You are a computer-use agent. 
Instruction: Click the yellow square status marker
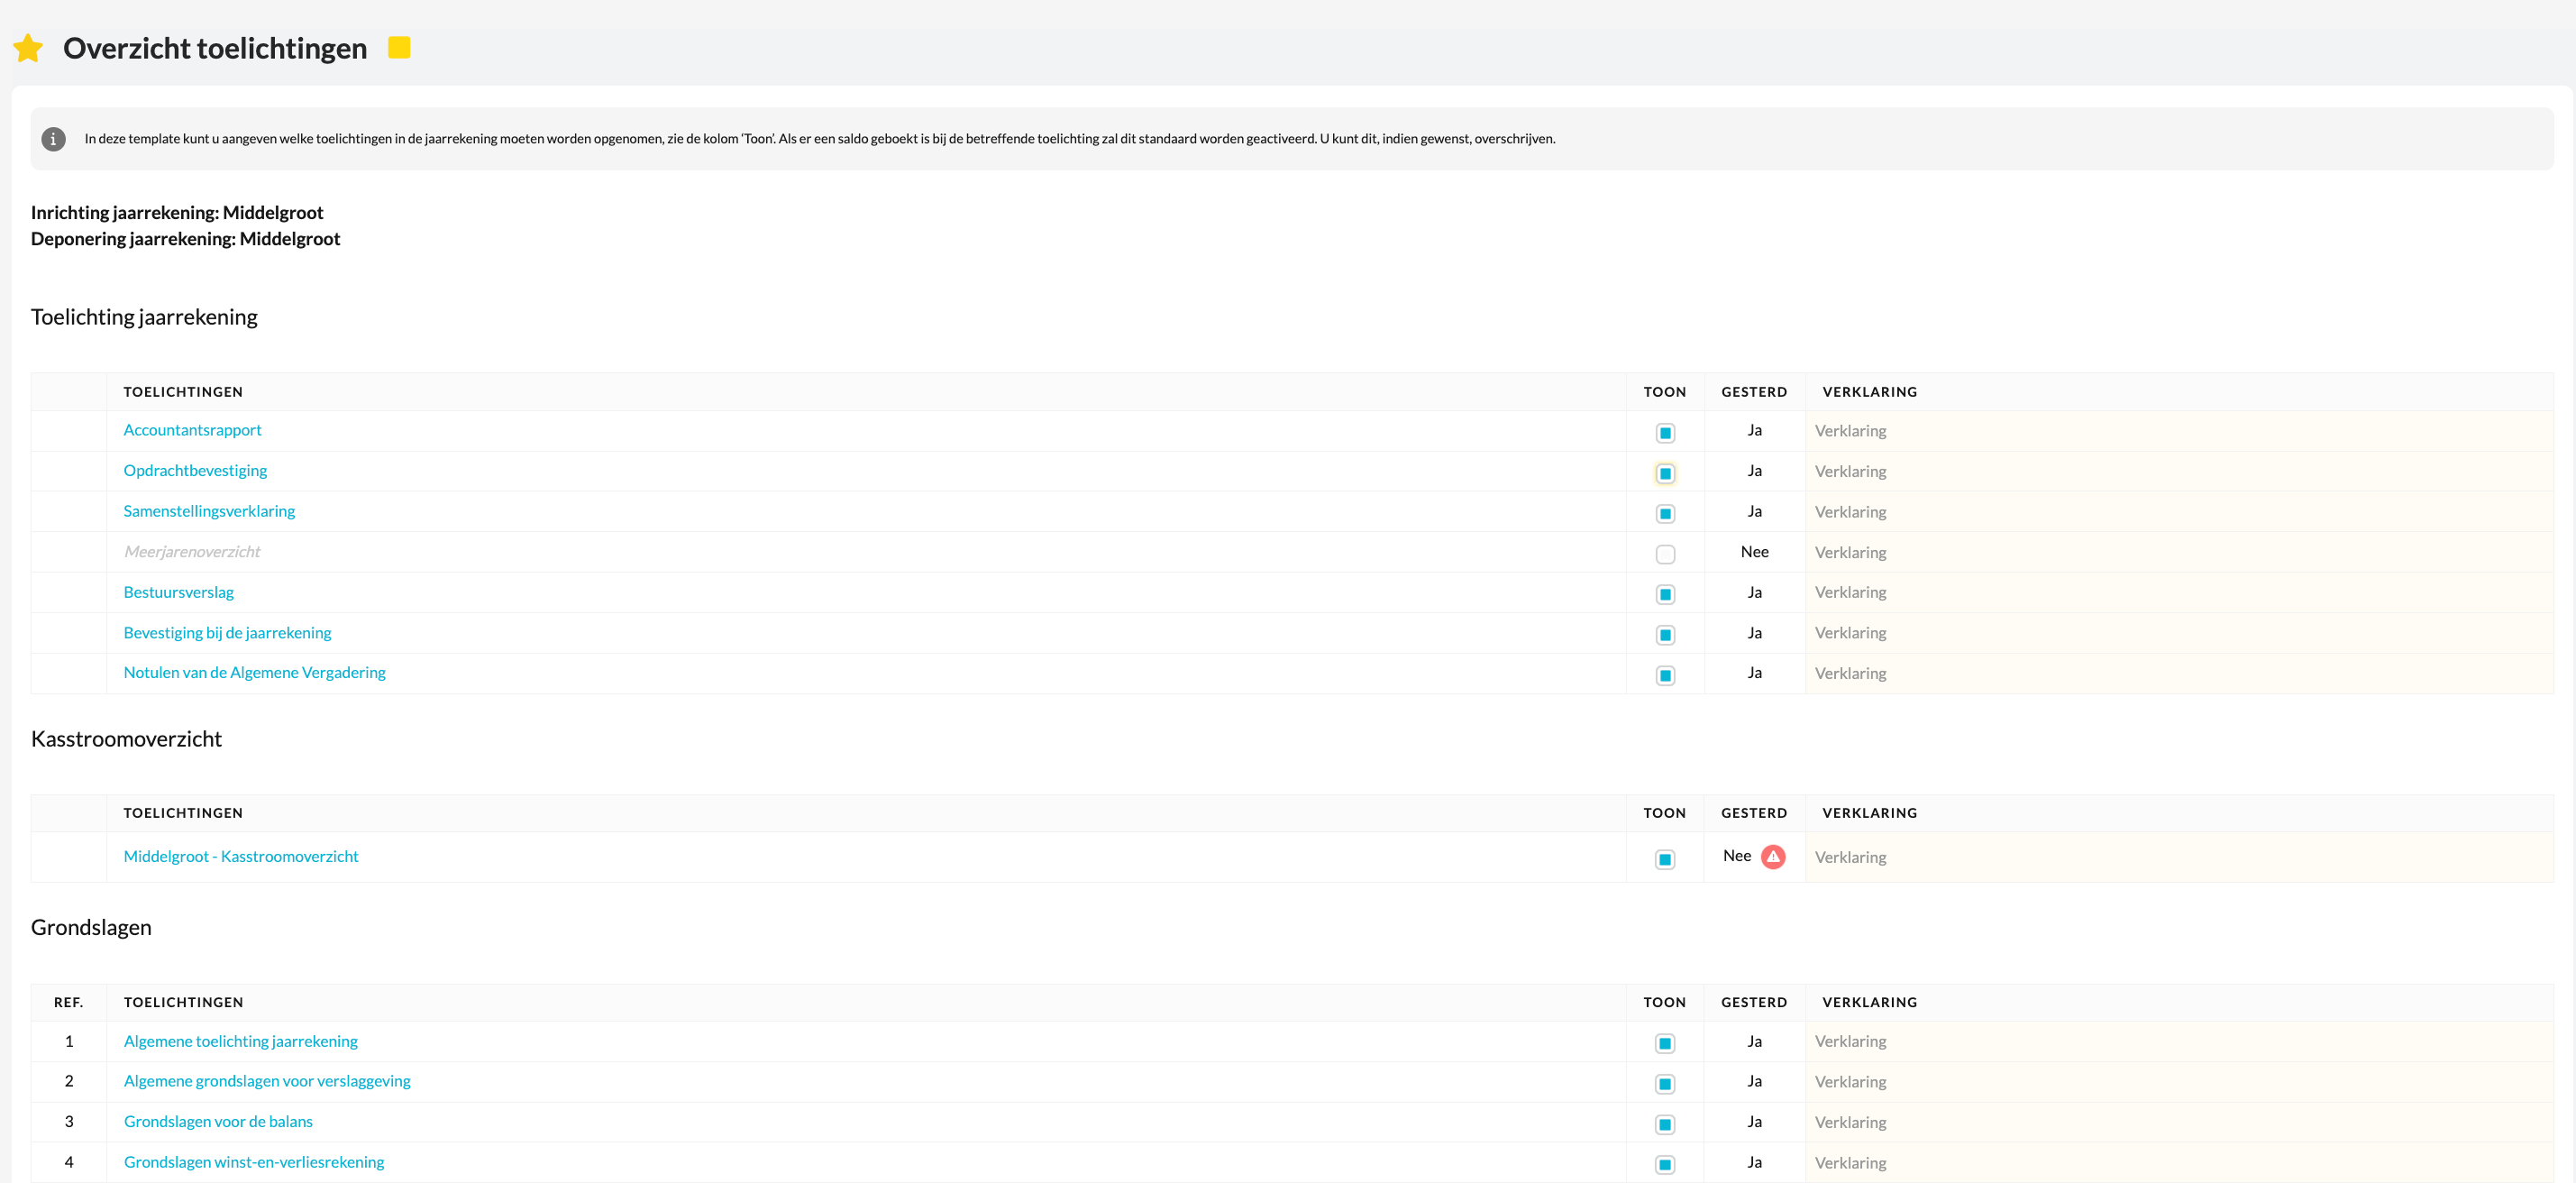[x=399, y=47]
